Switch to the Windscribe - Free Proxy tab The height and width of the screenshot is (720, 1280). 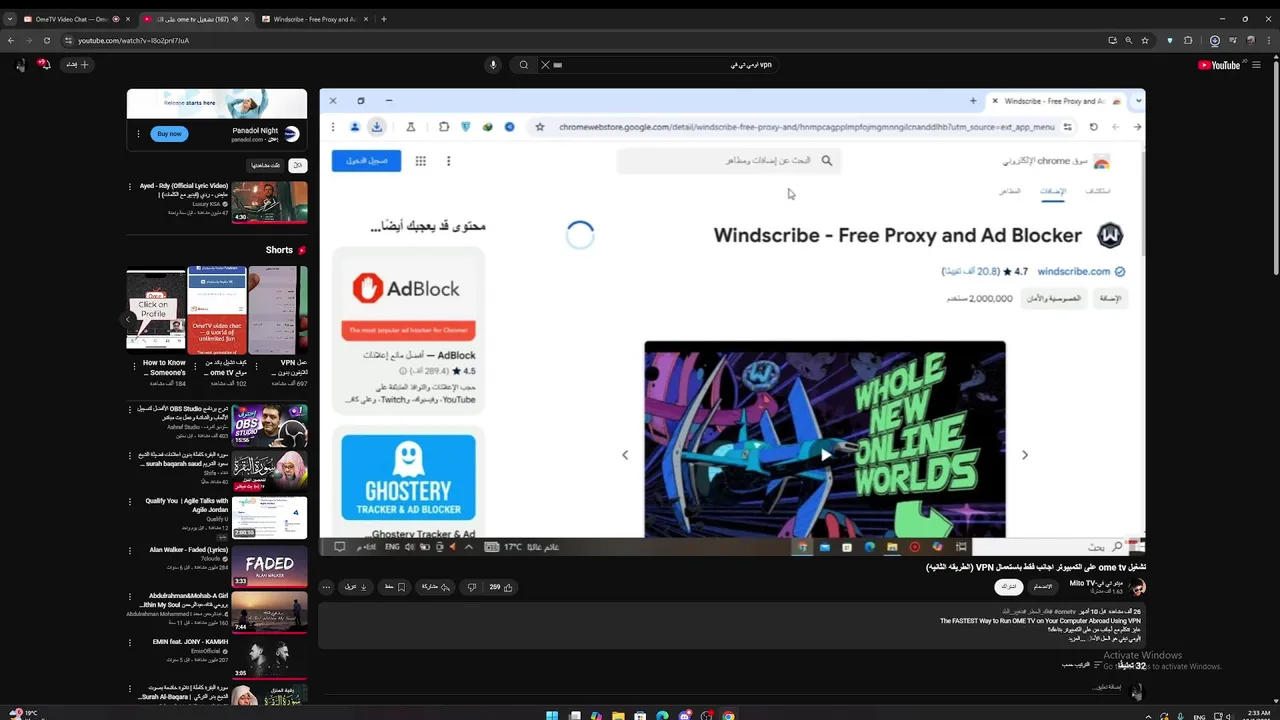[313, 19]
